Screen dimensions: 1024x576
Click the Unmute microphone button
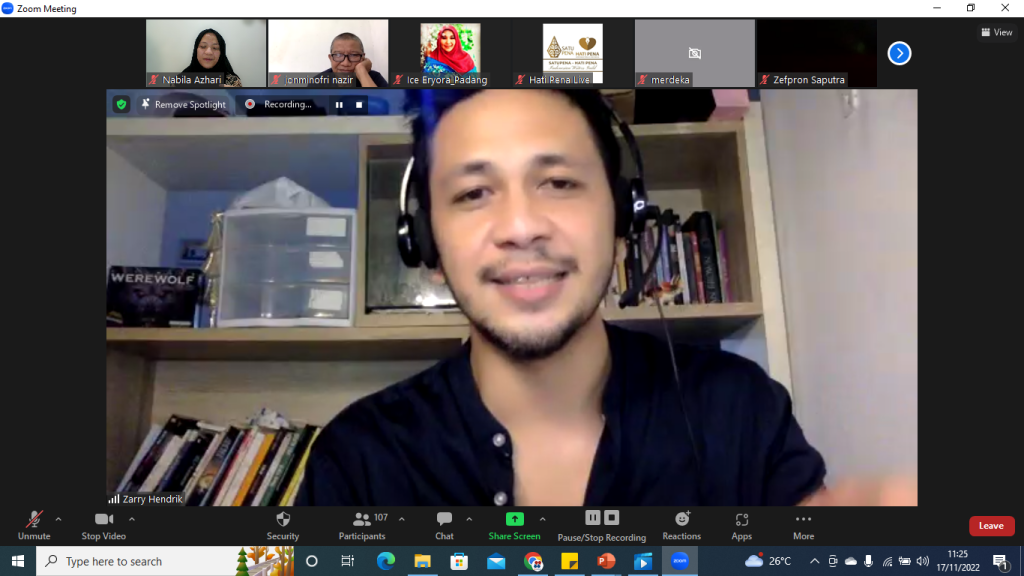34,526
